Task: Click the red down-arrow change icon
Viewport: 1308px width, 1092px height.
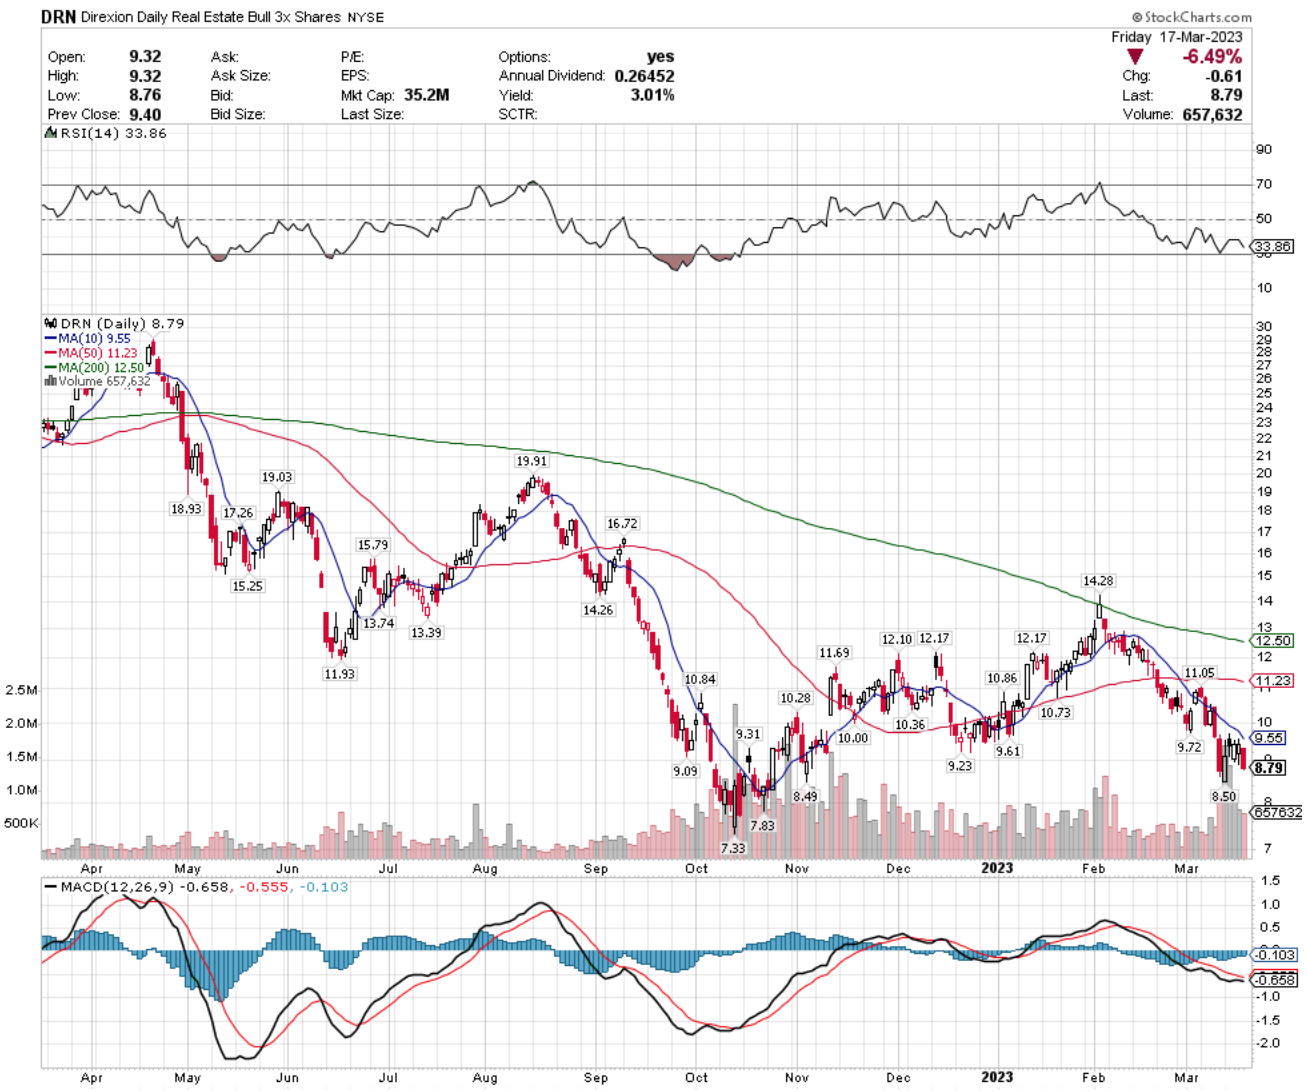Action: [1135, 57]
